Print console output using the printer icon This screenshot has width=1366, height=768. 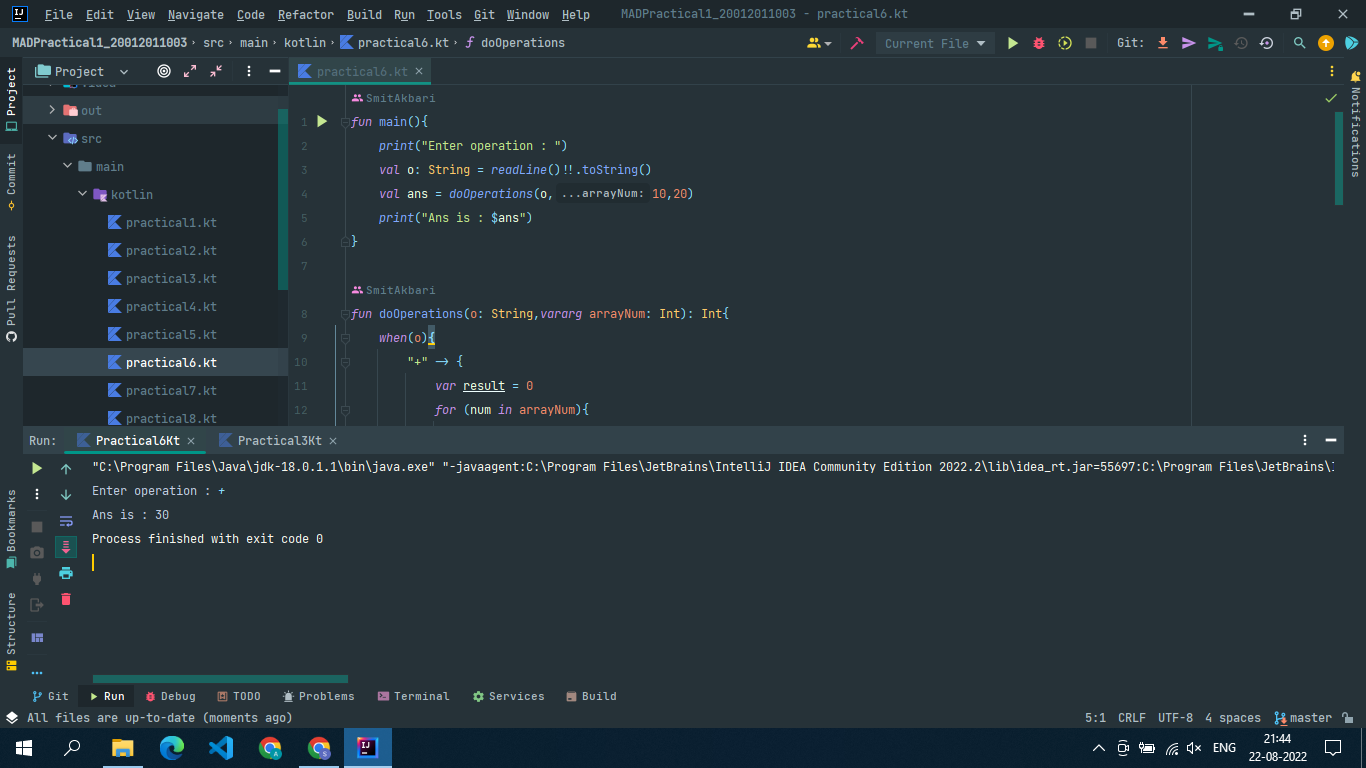point(66,573)
